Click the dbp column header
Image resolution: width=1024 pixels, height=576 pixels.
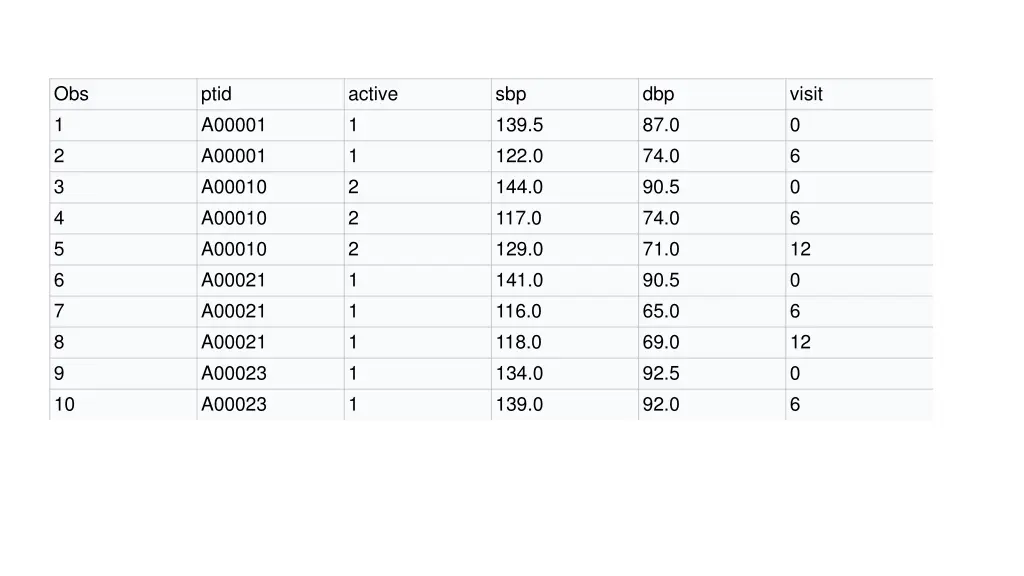658,94
